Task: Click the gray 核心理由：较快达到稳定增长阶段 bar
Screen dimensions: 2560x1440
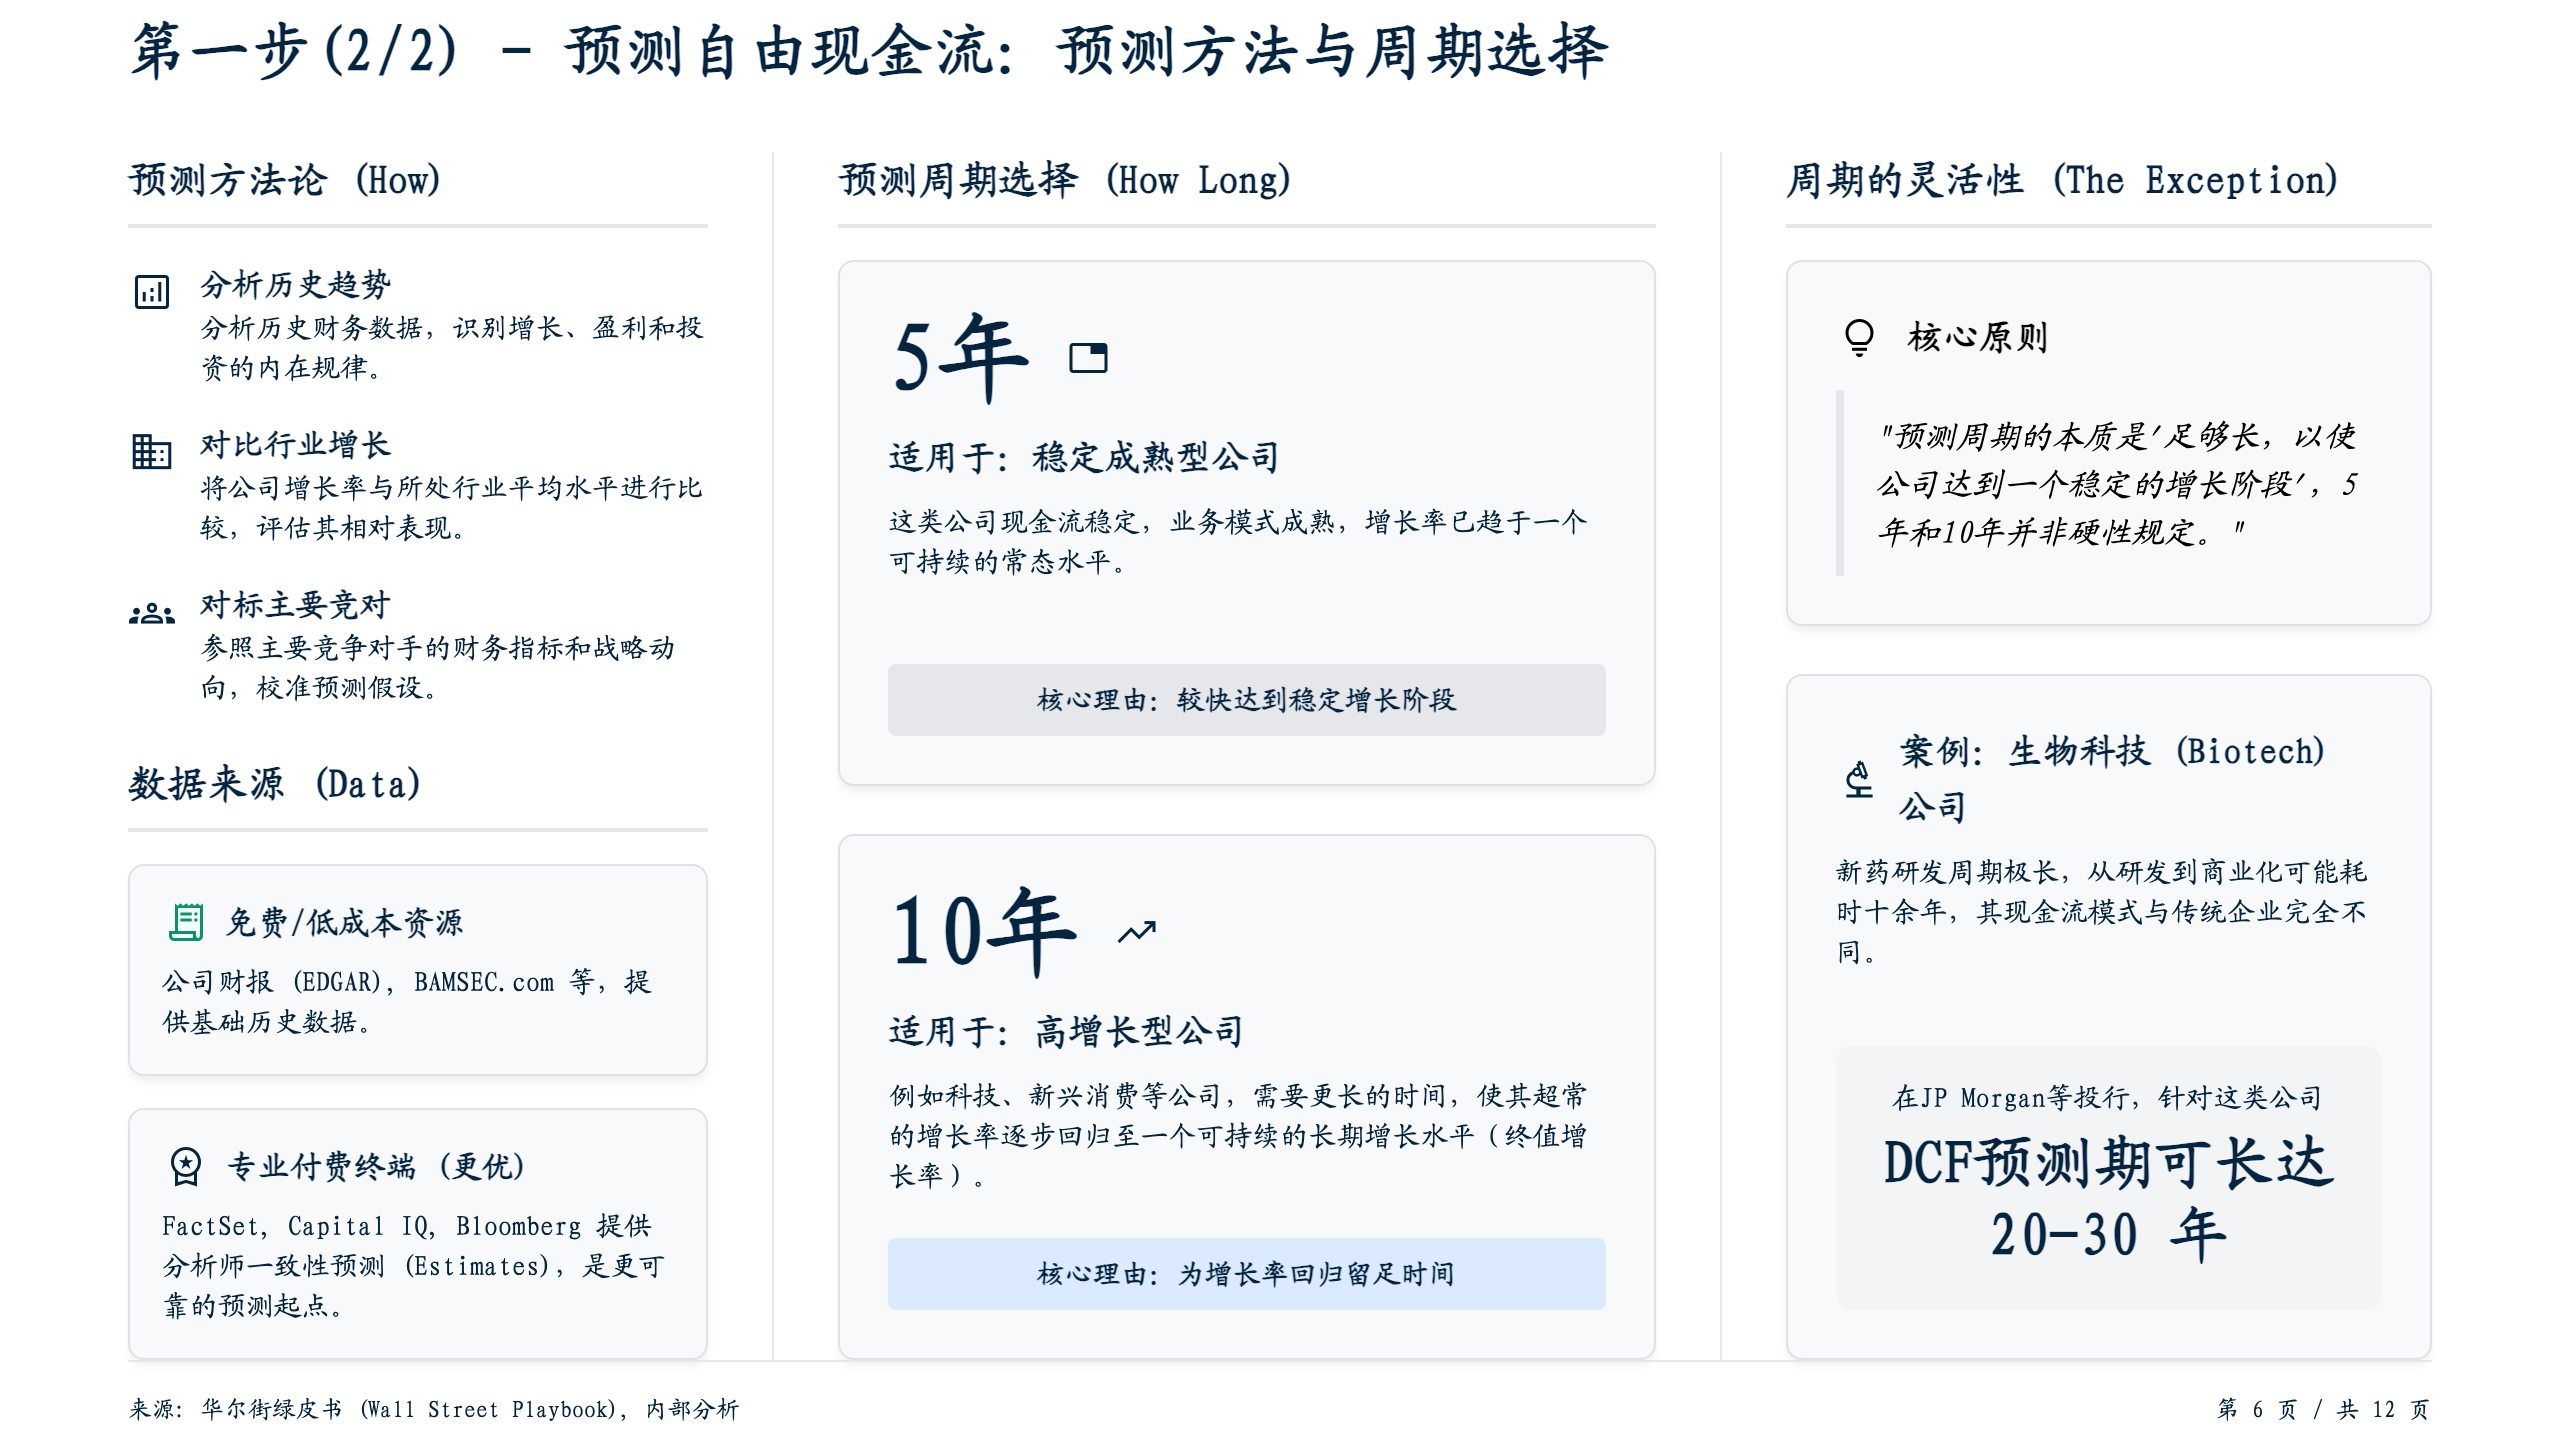Action: [x=1246, y=700]
